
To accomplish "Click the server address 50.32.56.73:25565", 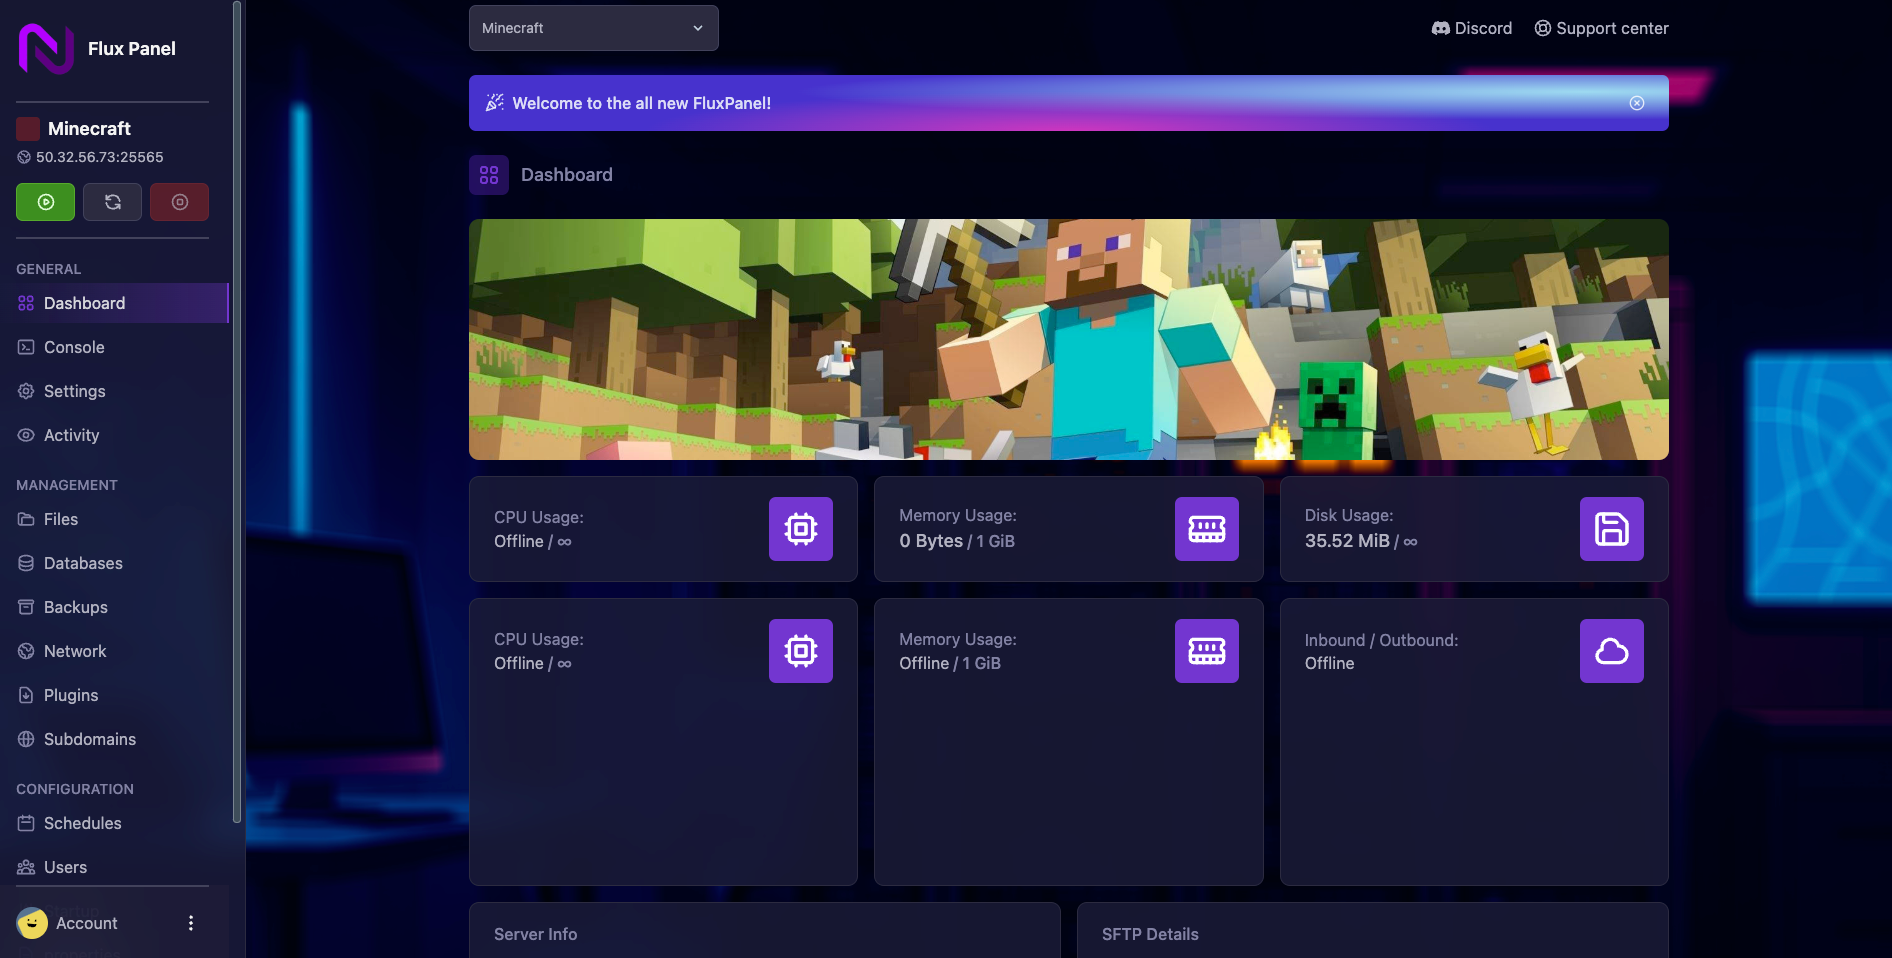I will (99, 157).
